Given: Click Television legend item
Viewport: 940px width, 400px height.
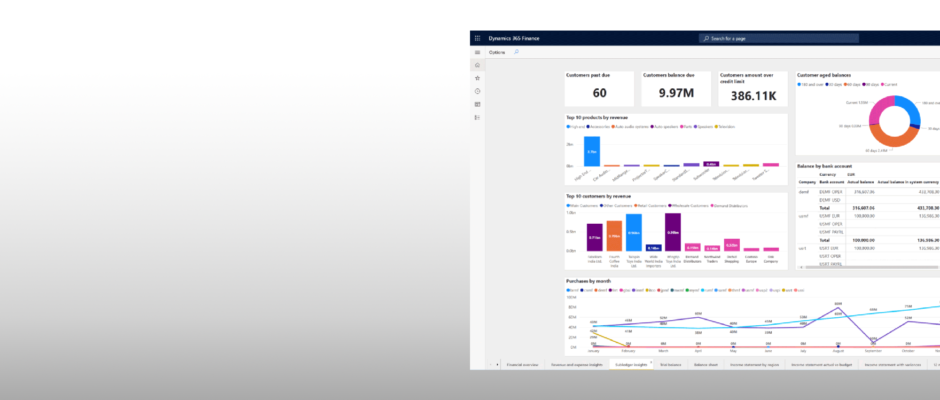Looking at the screenshot, I should (725, 127).
